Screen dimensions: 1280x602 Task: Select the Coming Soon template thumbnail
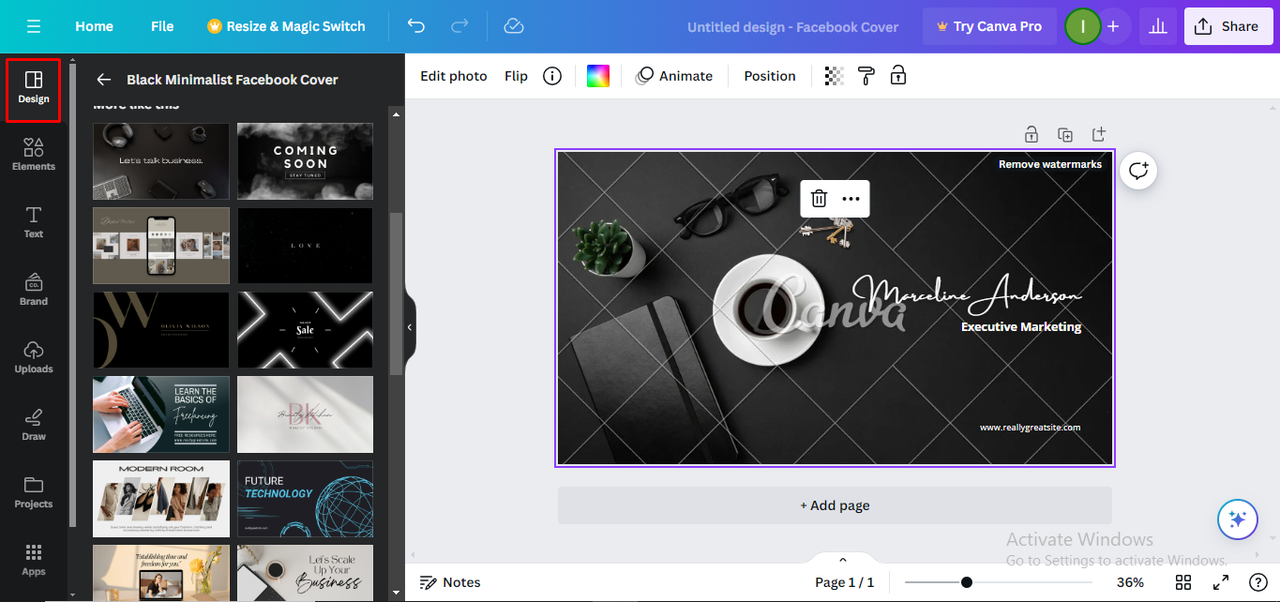click(305, 161)
